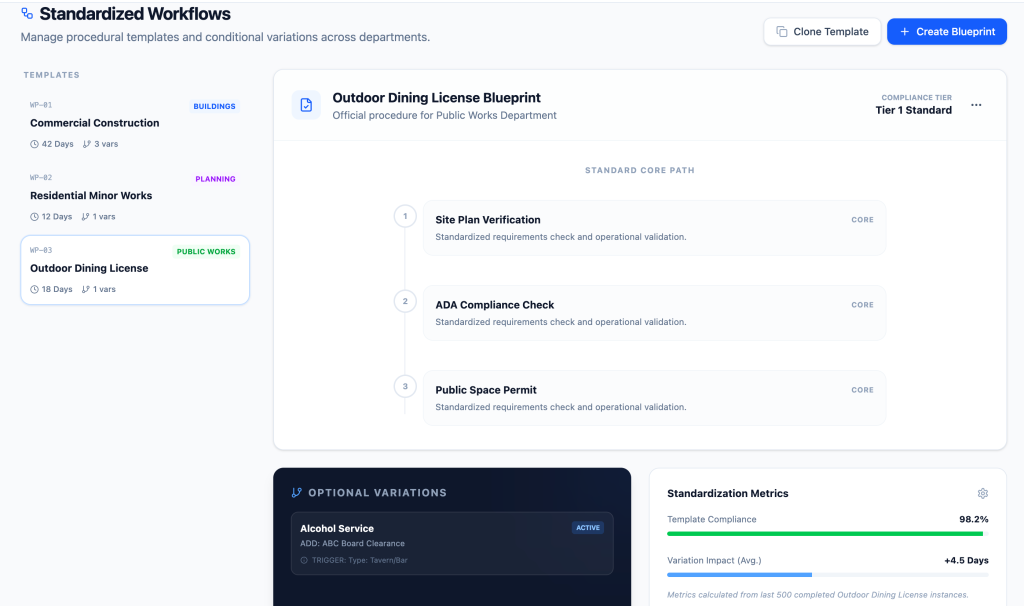Select the Outdoor Dining License template
The height and width of the screenshot is (606, 1024).
pos(134,270)
